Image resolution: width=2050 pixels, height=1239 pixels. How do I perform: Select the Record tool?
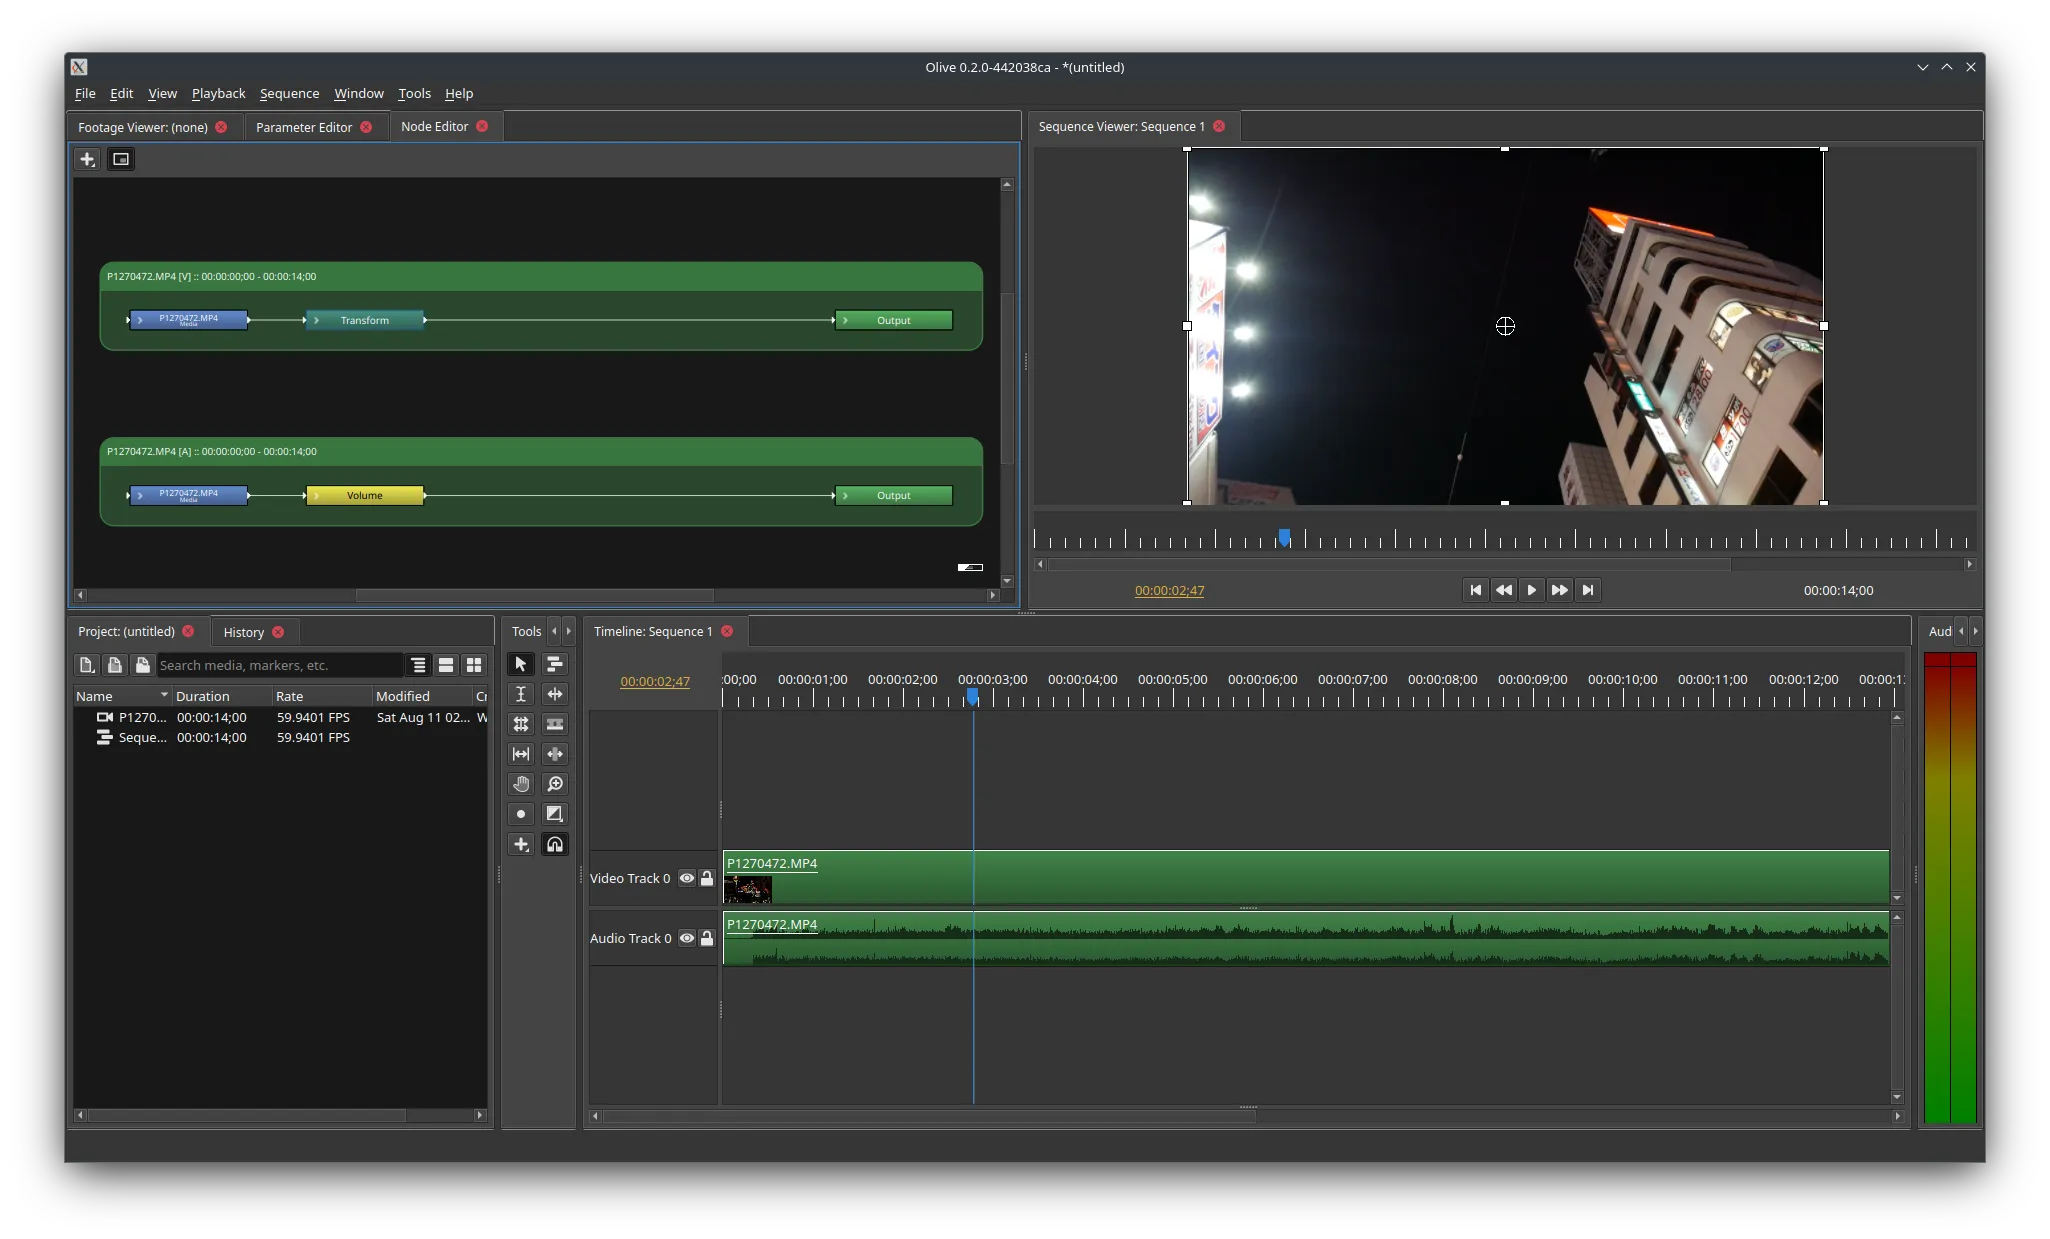520,814
